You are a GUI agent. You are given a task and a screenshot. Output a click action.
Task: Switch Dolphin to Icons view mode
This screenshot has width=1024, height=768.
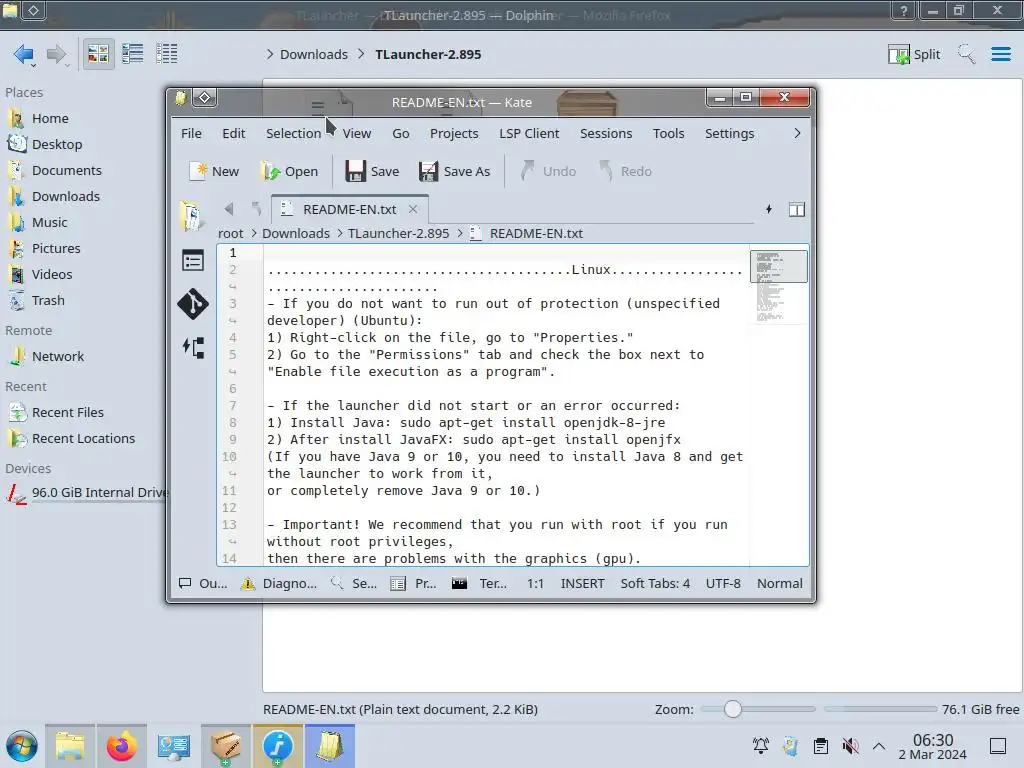tap(98, 54)
